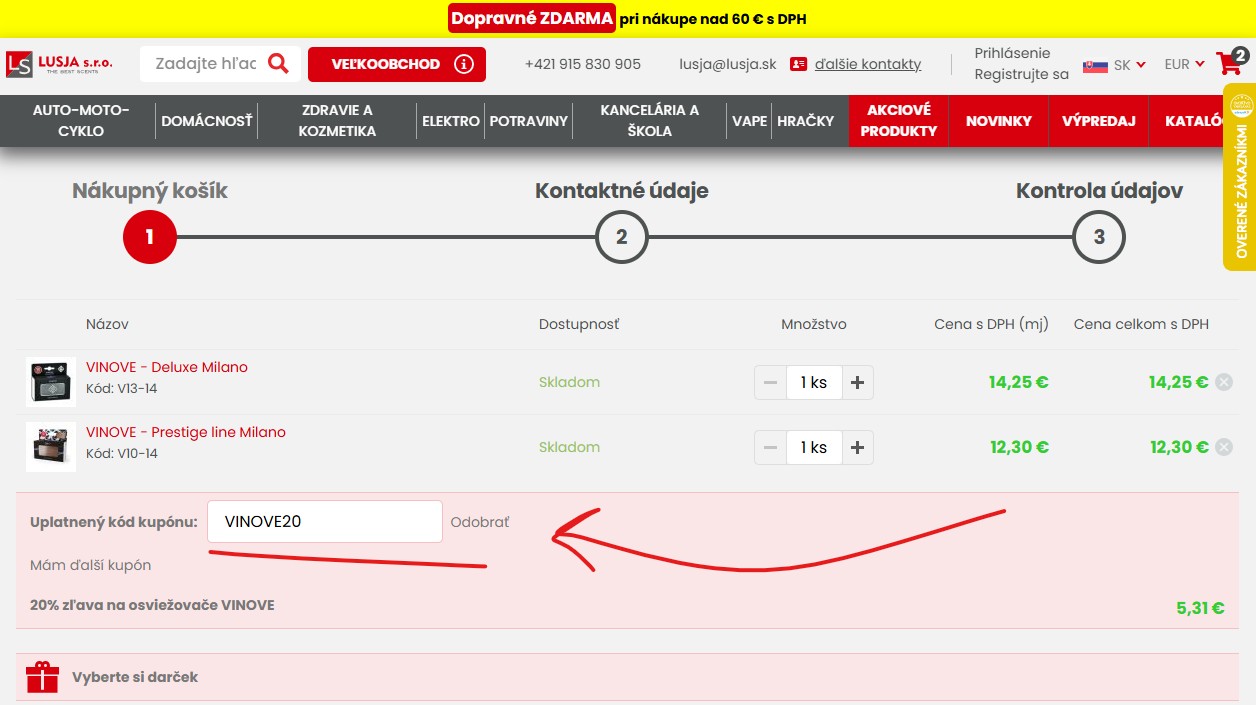1256x705 pixels.
Task: Click the coupon code input field
Action: click(x=324, y=522)
